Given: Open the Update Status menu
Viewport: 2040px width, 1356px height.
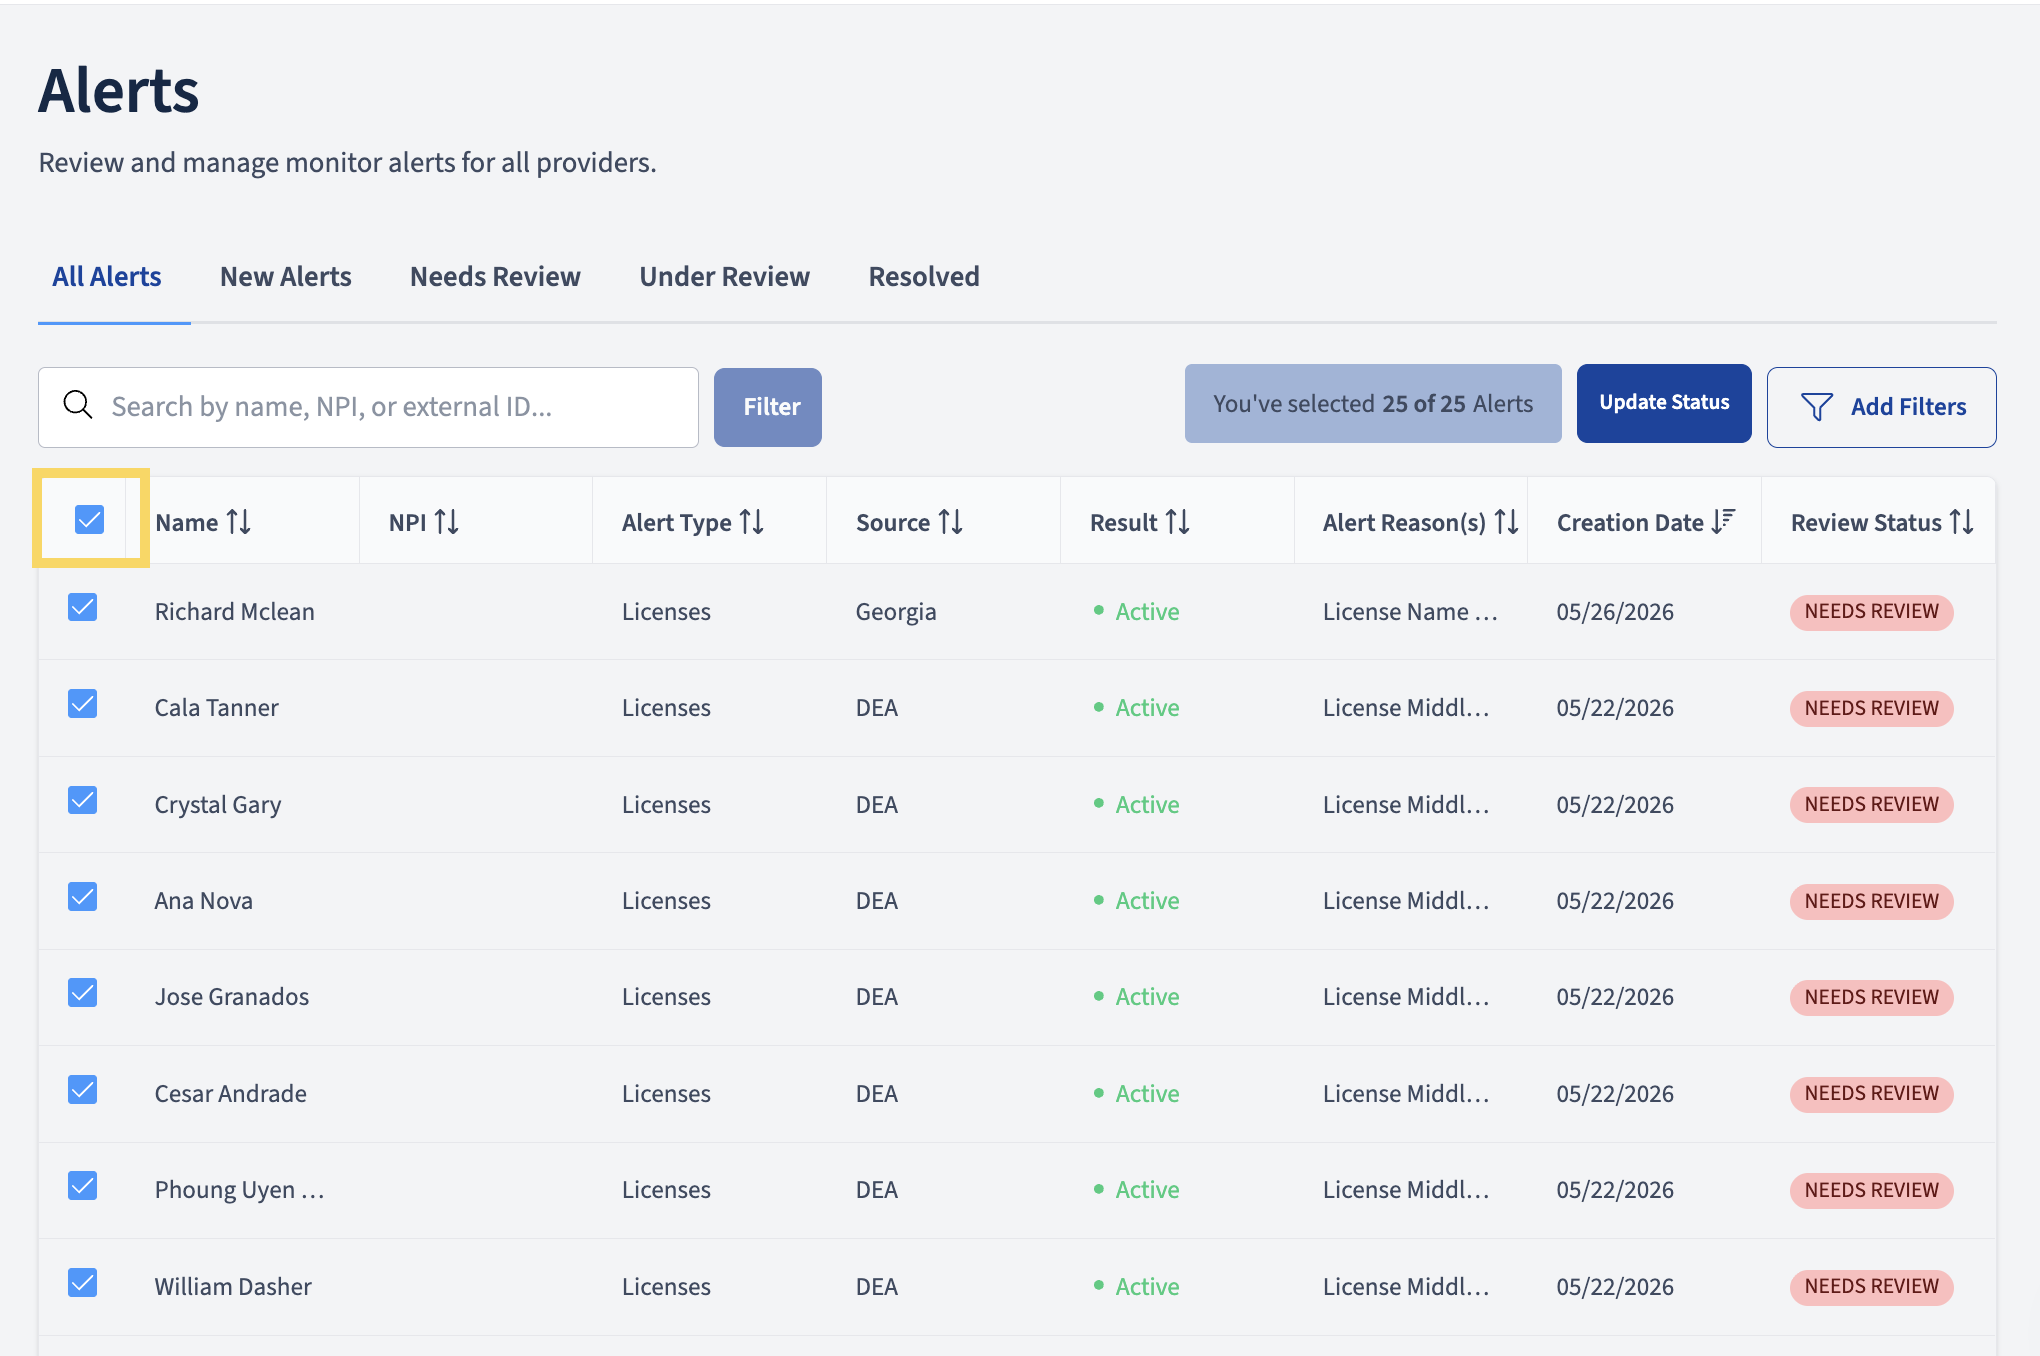Looking at the screenshot, I should [x=1664, y=403].
